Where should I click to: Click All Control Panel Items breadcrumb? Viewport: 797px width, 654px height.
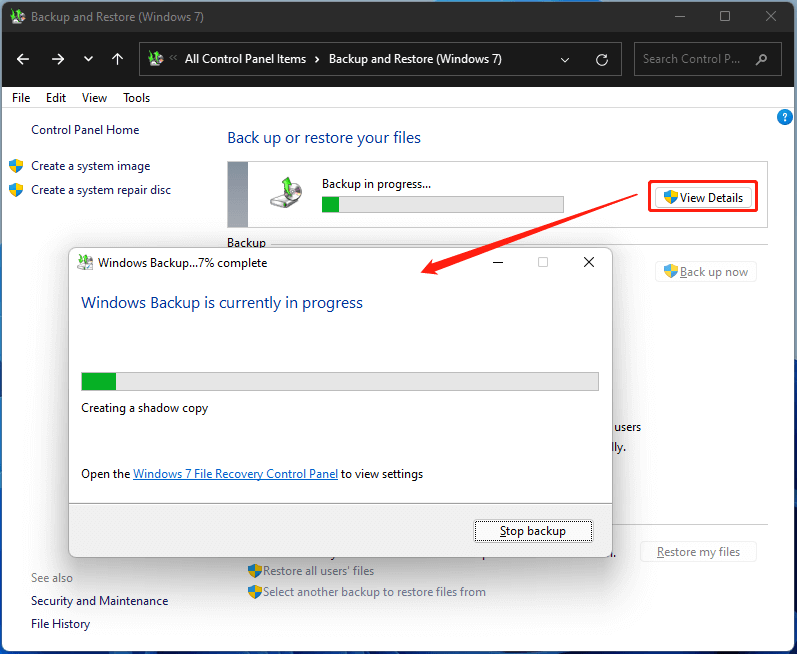[x=245, y=59]
